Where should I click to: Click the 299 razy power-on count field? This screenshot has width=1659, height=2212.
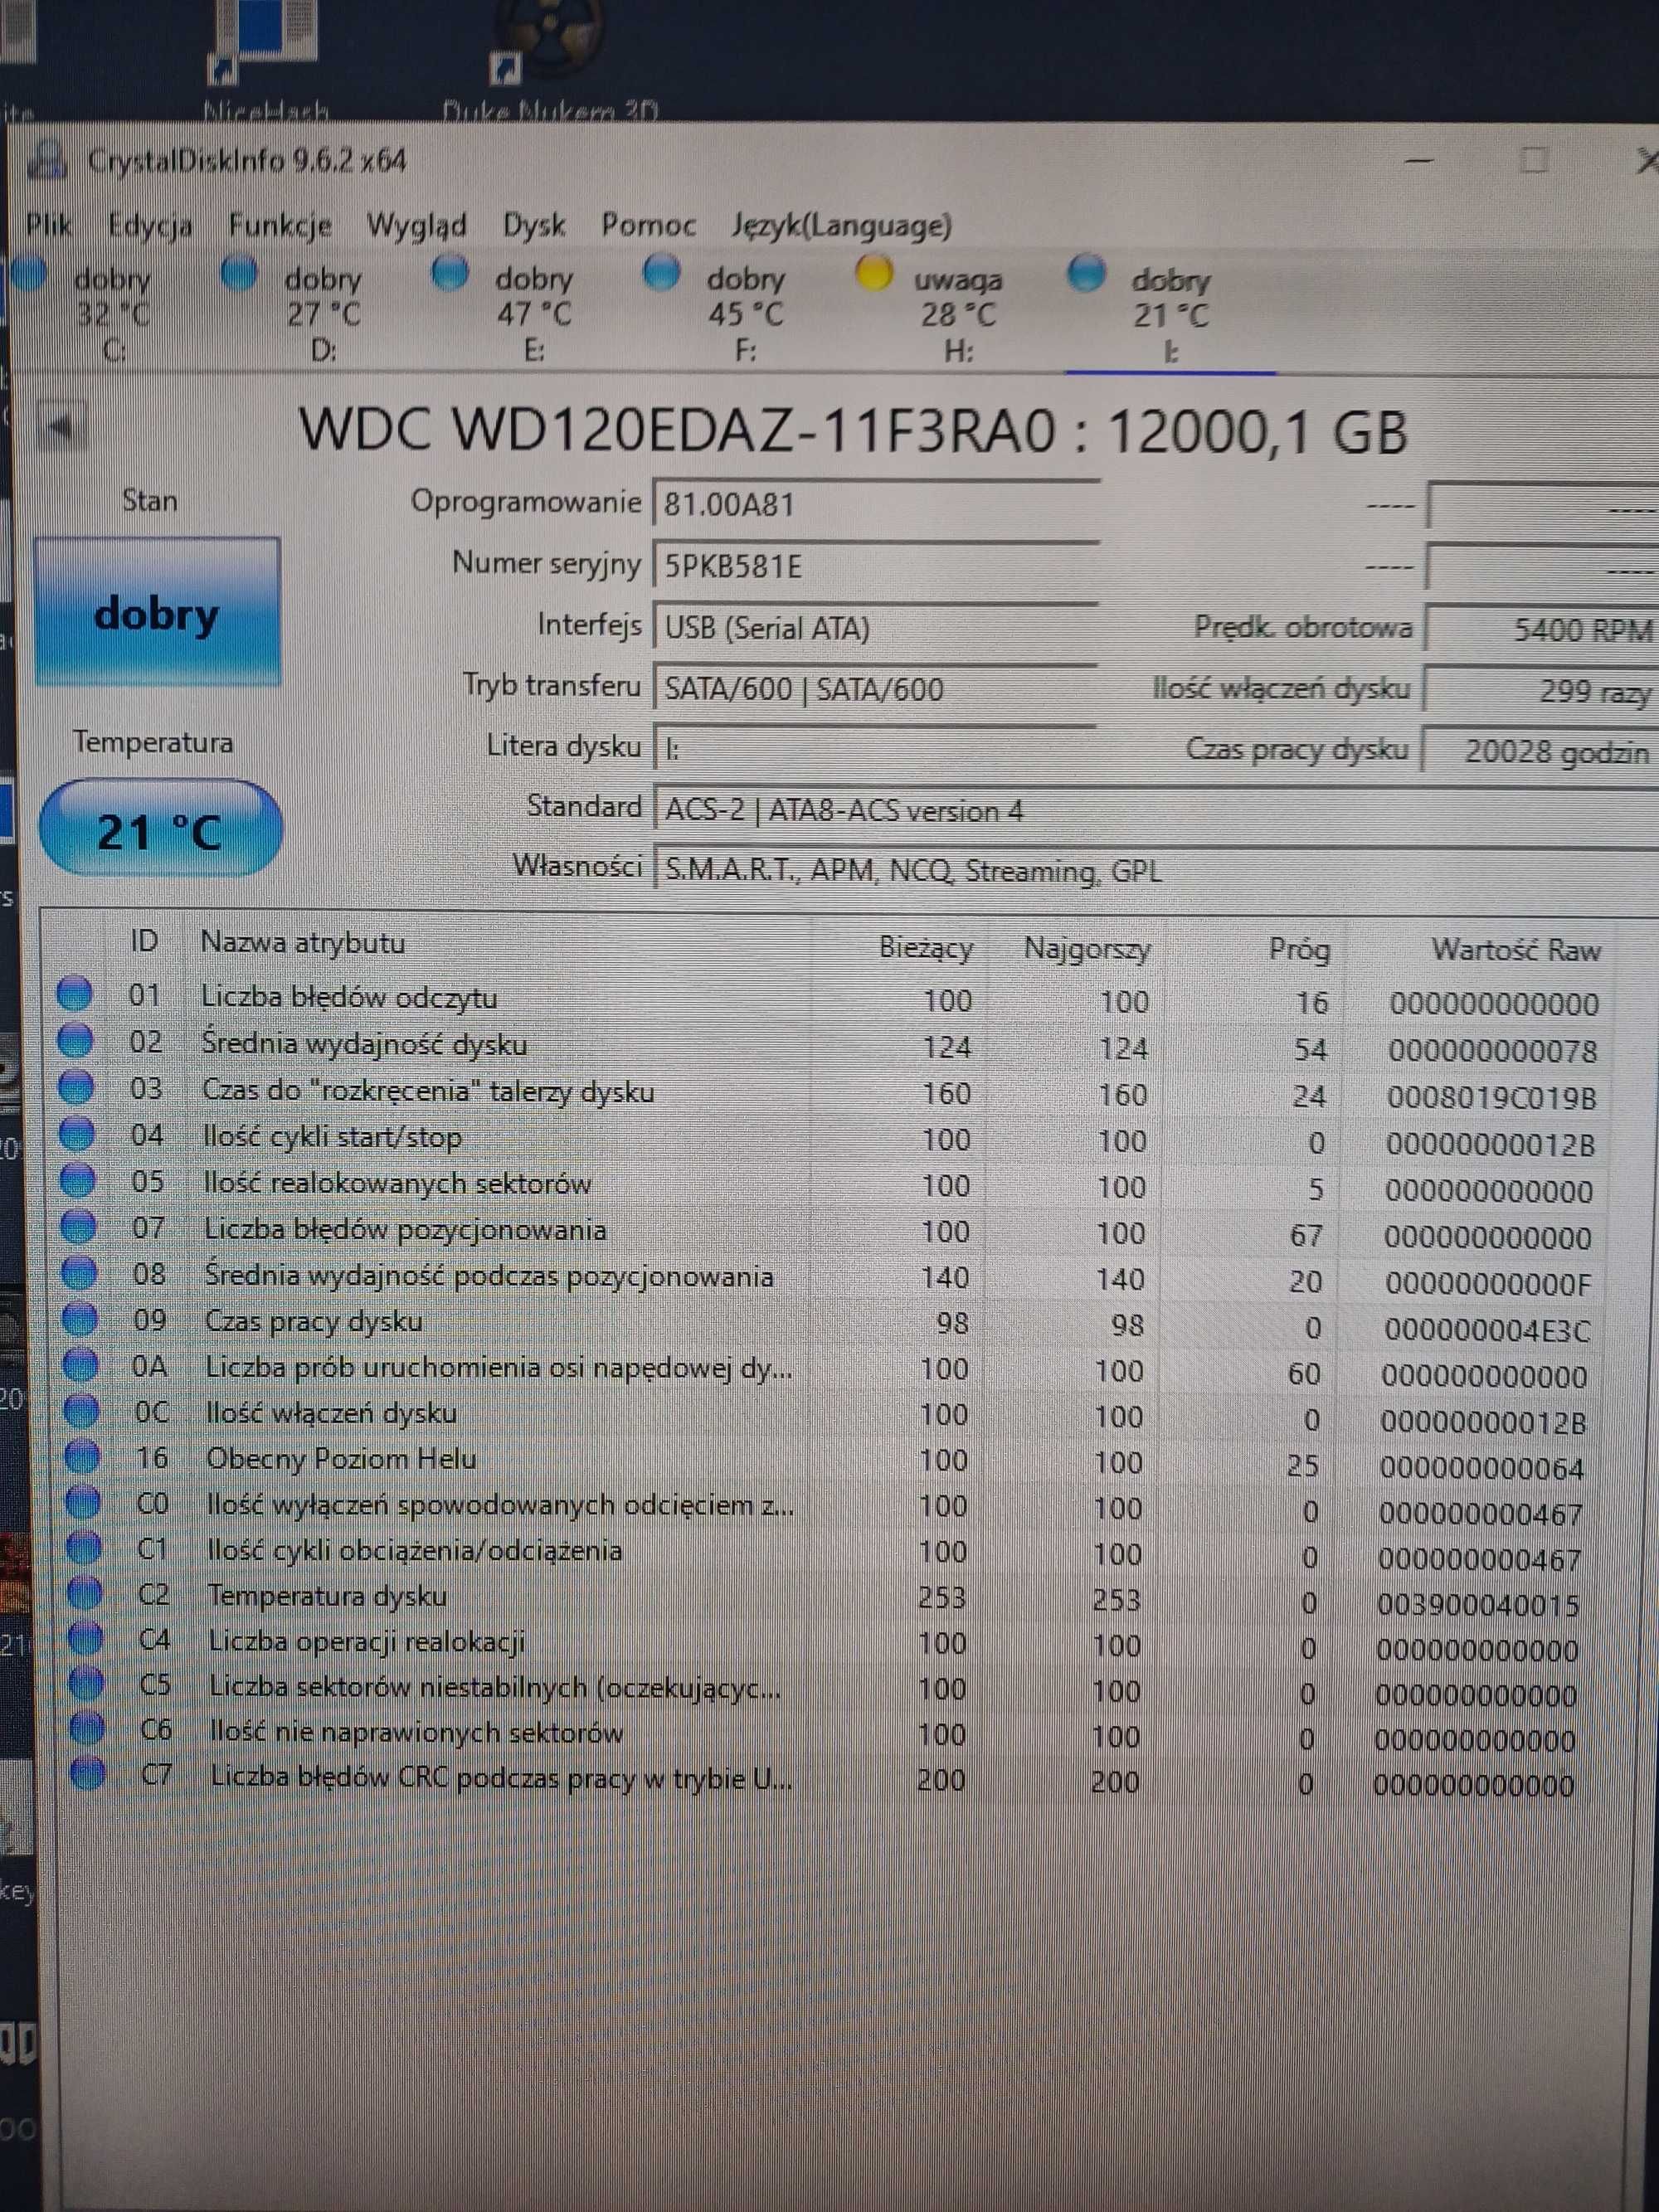click(1540, 691)
